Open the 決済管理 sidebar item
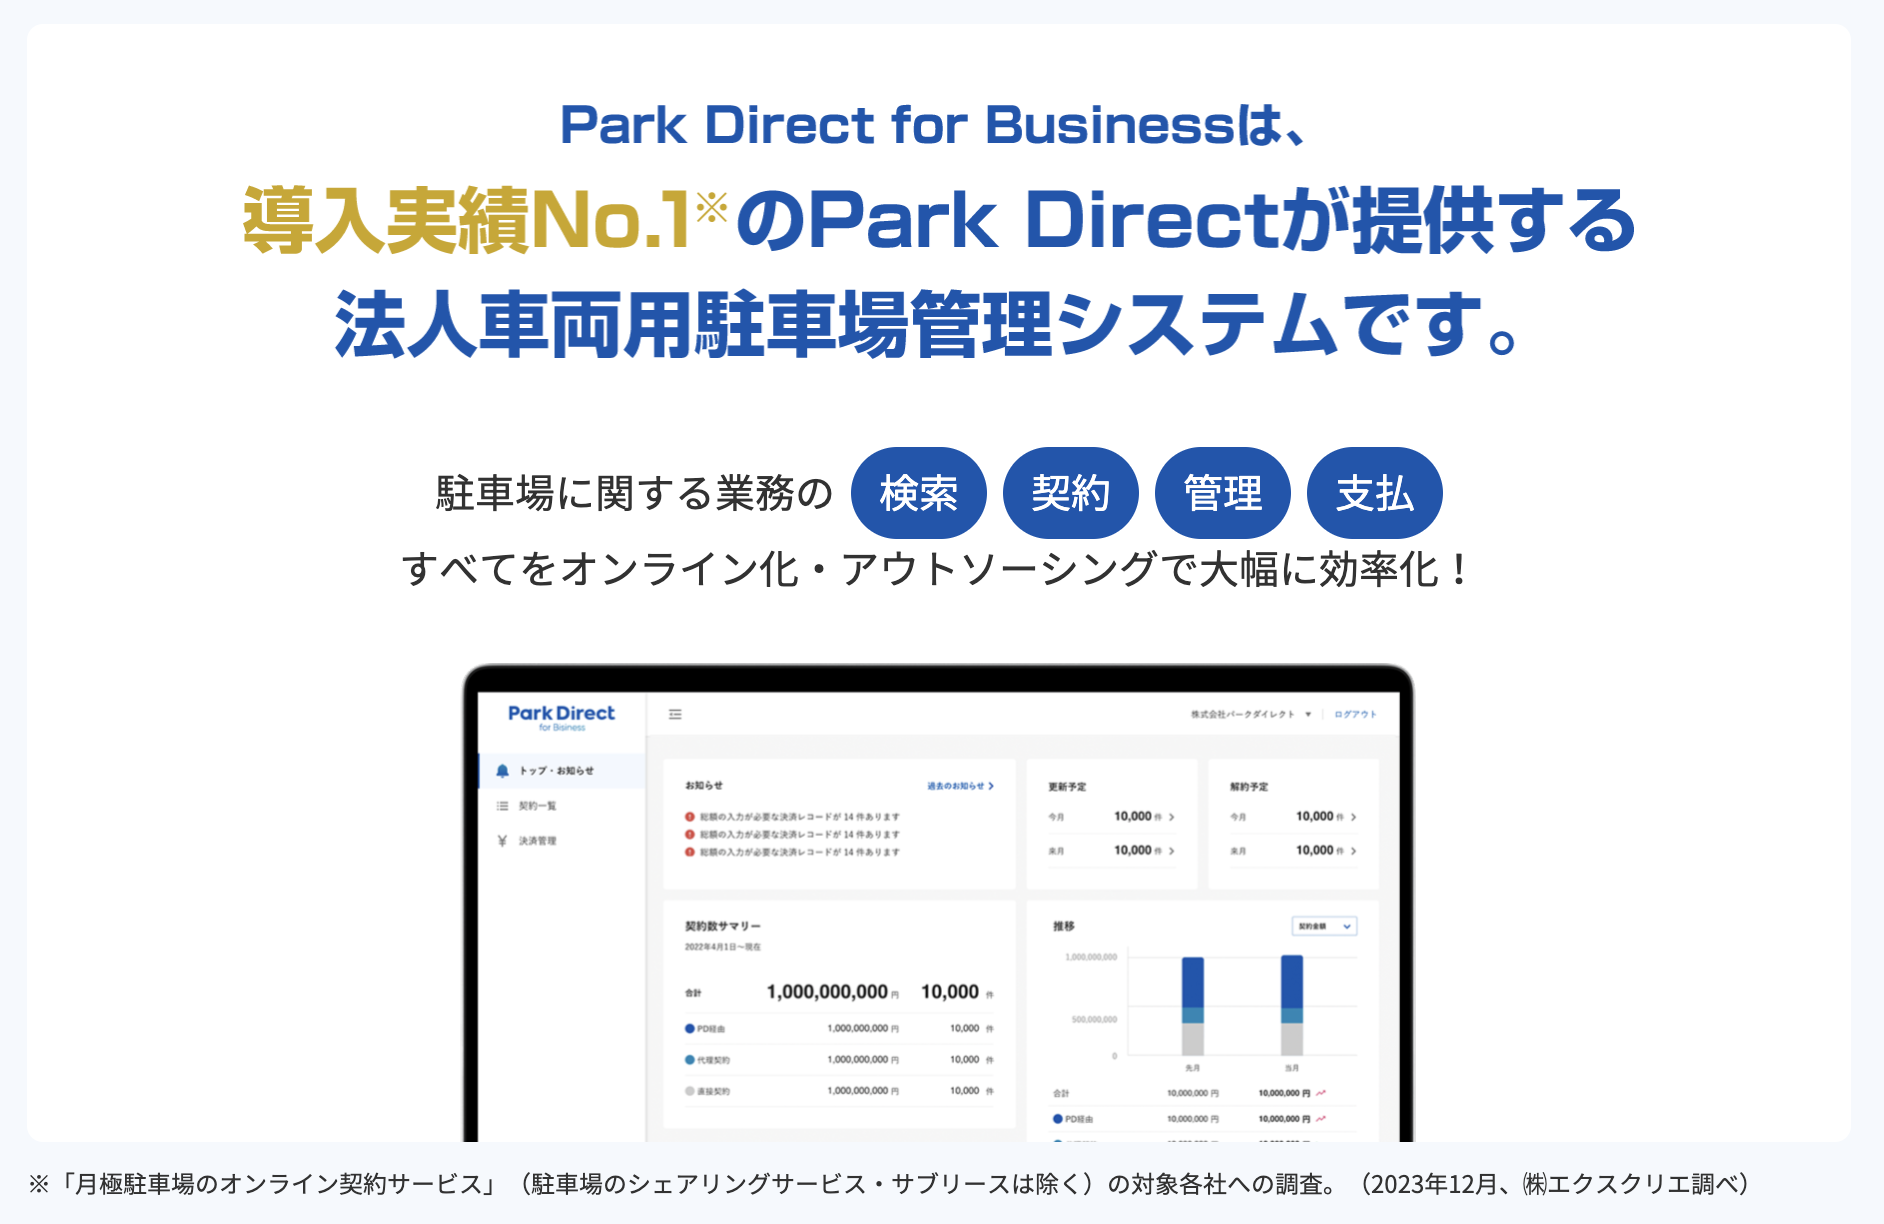Image resolution: width=1884 pixels, height=1224 pixels. click(x=562, y=841)
